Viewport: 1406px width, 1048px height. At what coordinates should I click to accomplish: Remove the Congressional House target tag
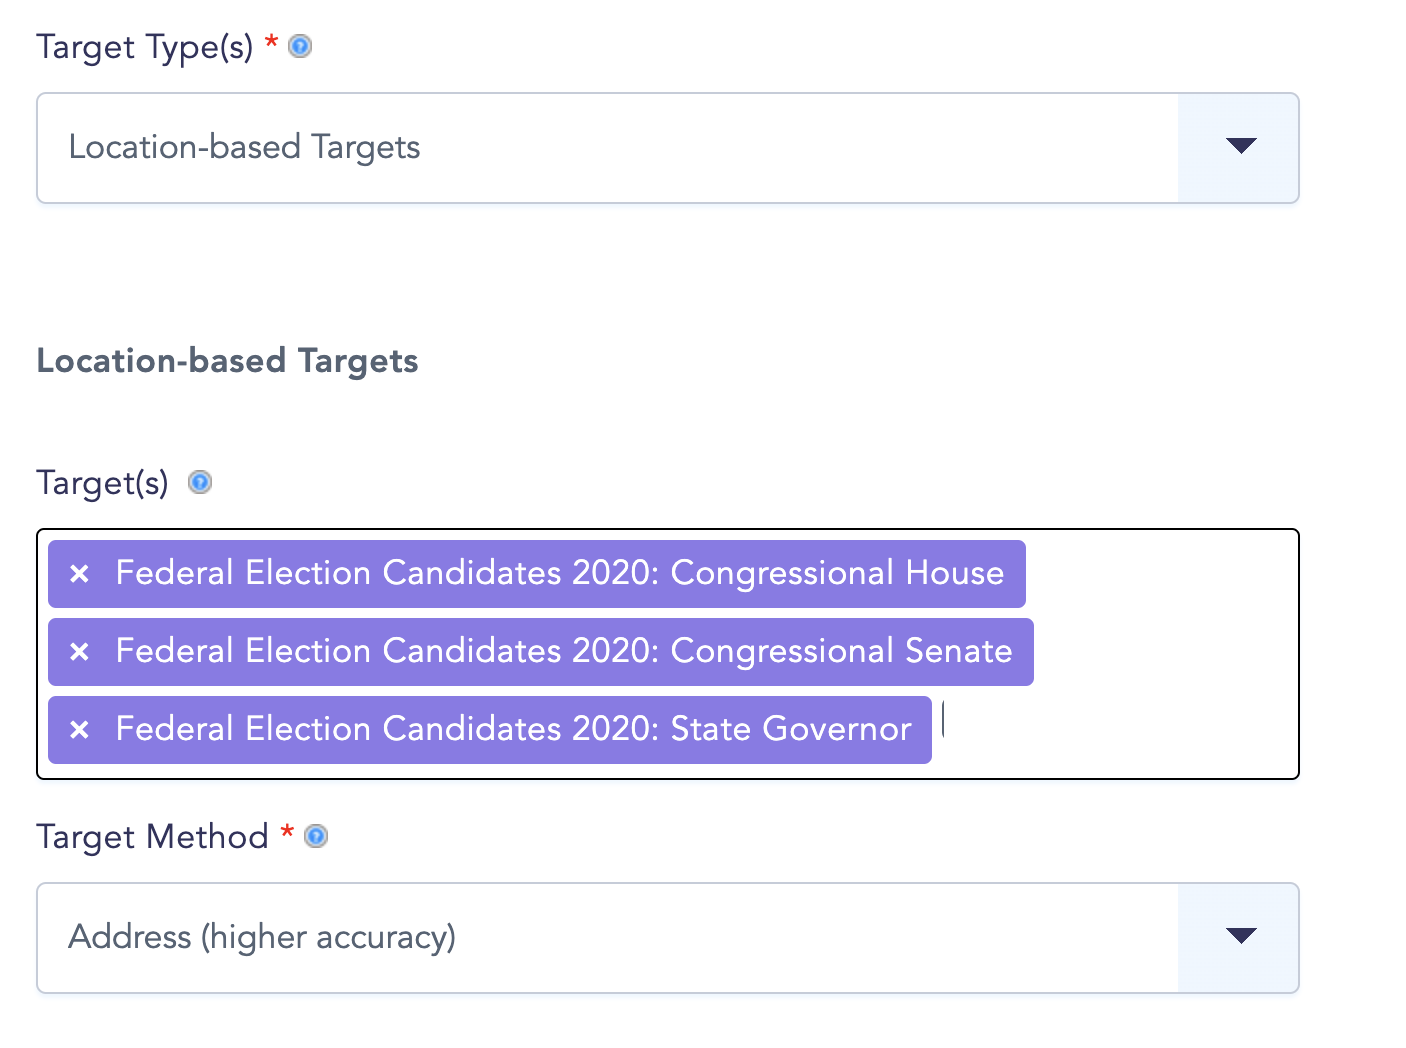point(79,573)
